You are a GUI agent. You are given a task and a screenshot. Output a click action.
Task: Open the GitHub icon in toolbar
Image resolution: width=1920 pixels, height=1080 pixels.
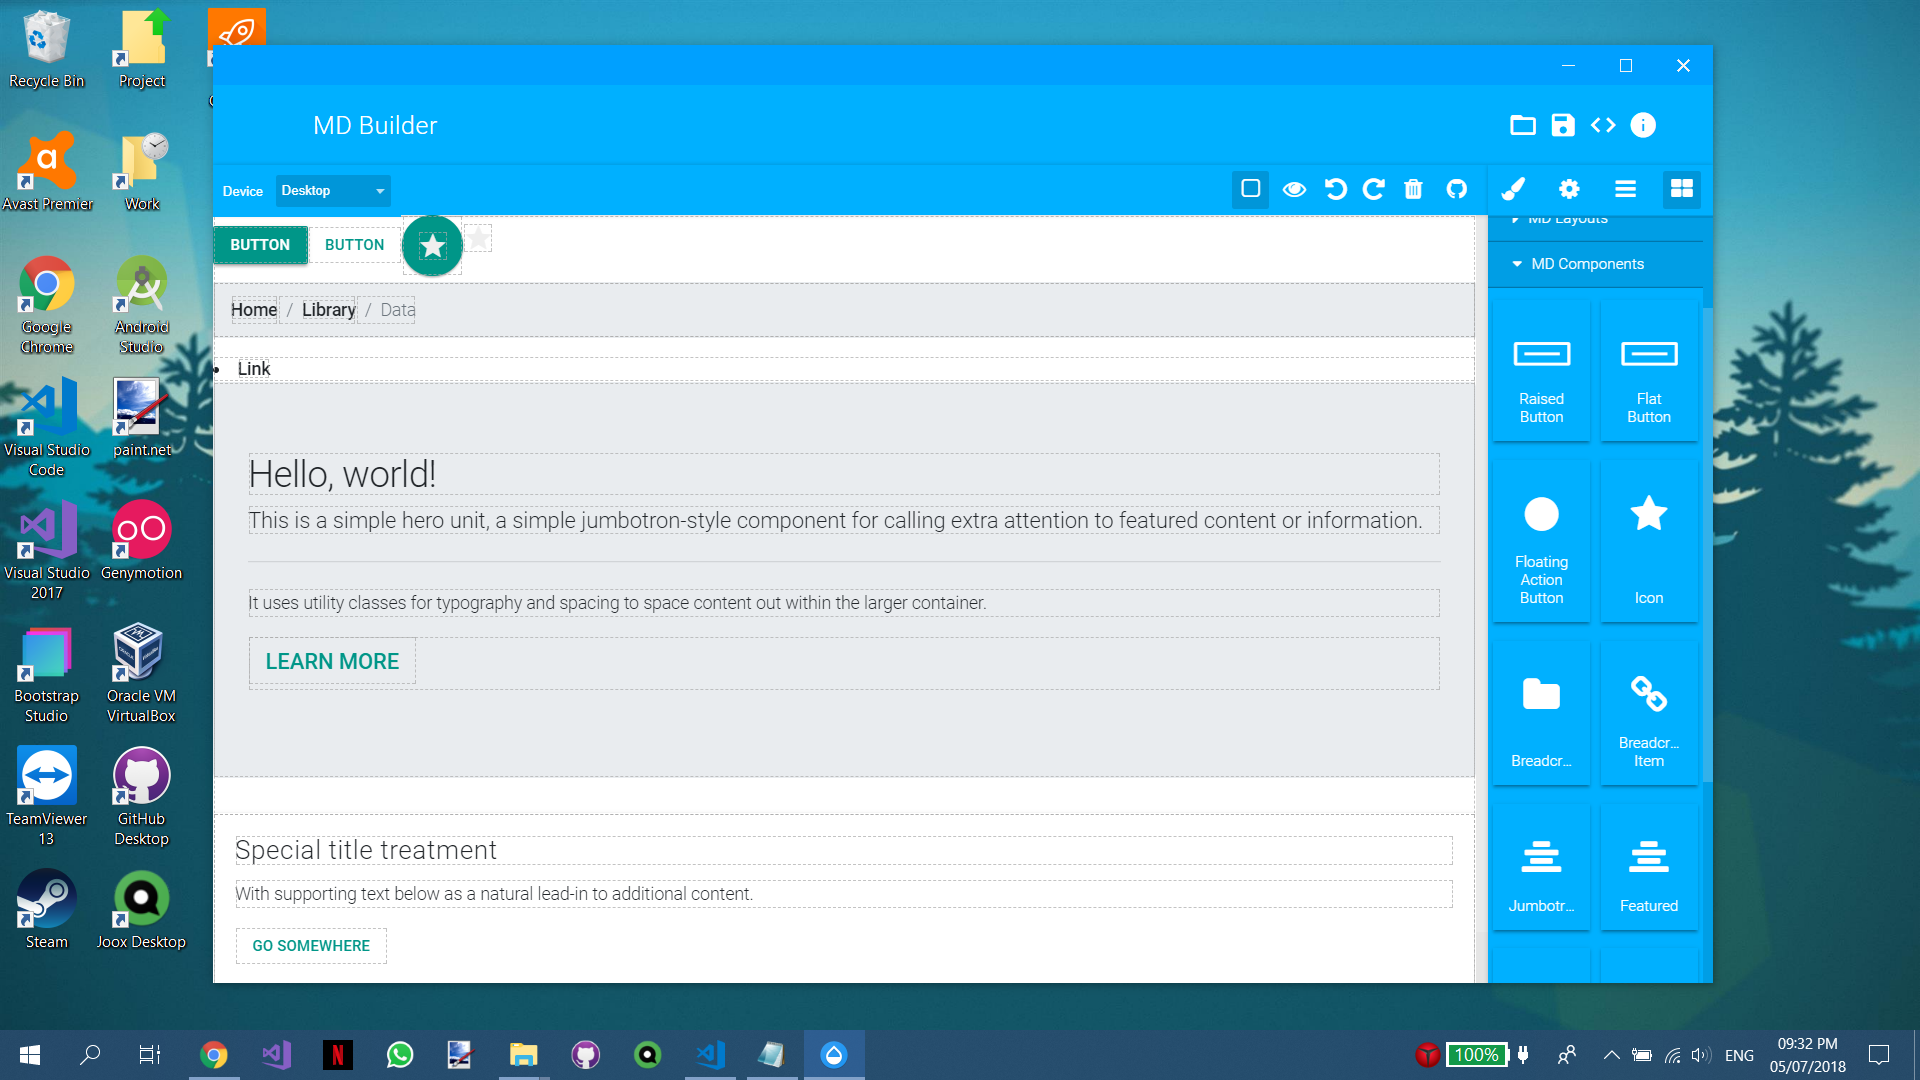coord(1457,189)
